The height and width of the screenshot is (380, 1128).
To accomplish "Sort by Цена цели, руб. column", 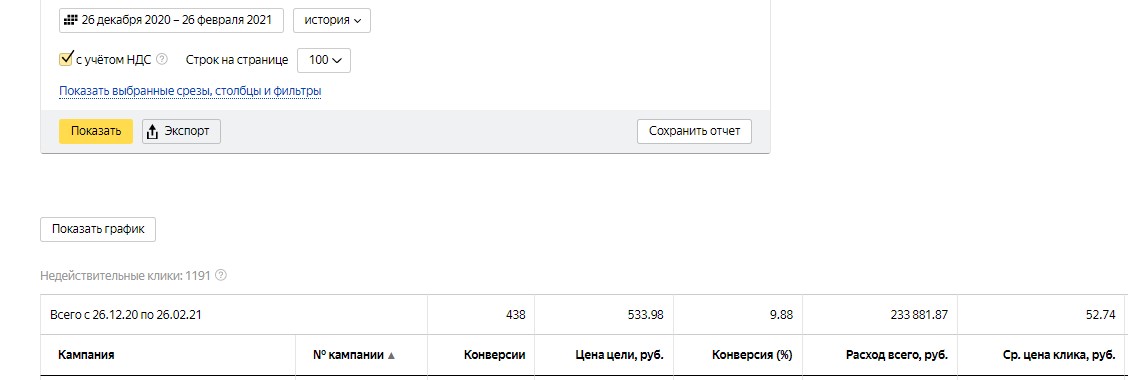I will pos(619,355).
